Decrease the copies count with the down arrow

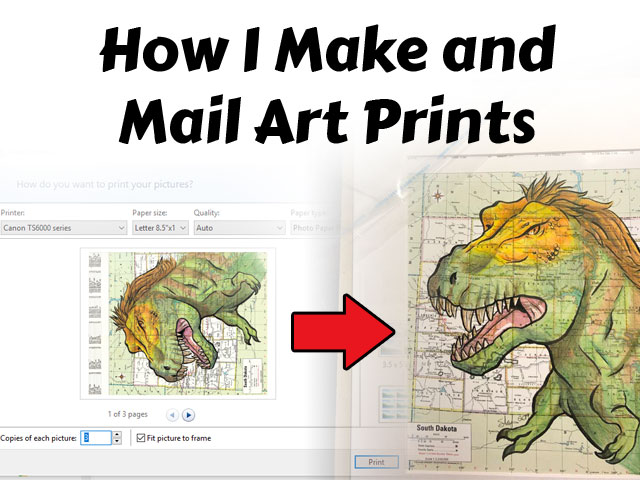[x=117, y=441]
